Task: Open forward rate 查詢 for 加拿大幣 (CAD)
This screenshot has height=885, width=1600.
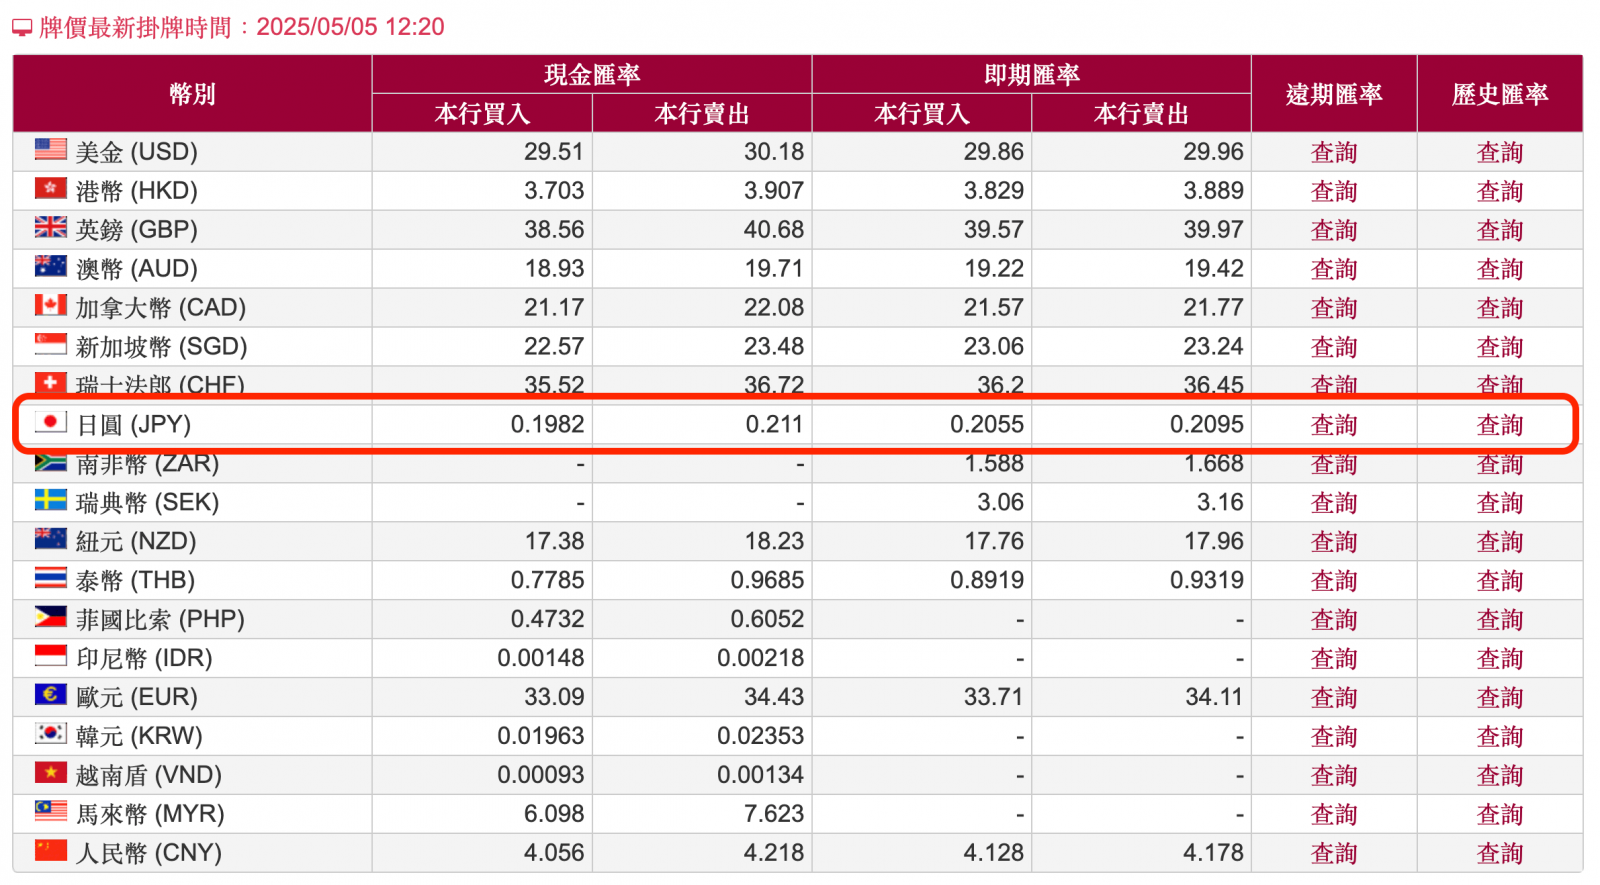Action: pyautogui.click(x=1334, y=308)
